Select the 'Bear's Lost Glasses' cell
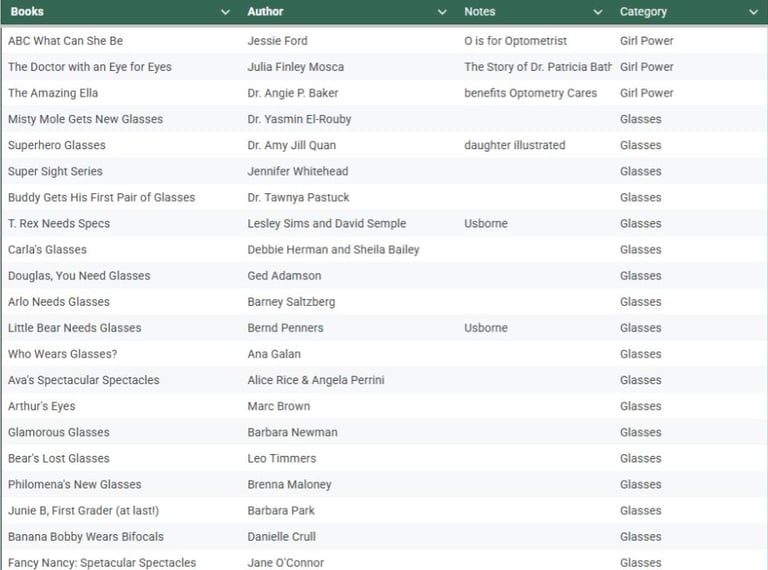Screen dimensions: 768x570 (59, 458)
